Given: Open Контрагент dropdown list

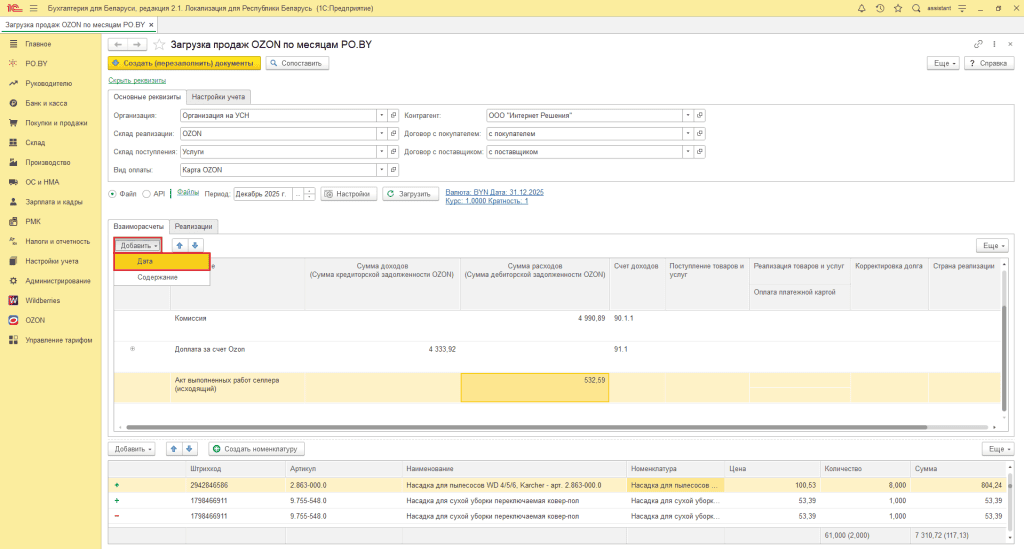Looking at the screenshot, I should (688, 116).
